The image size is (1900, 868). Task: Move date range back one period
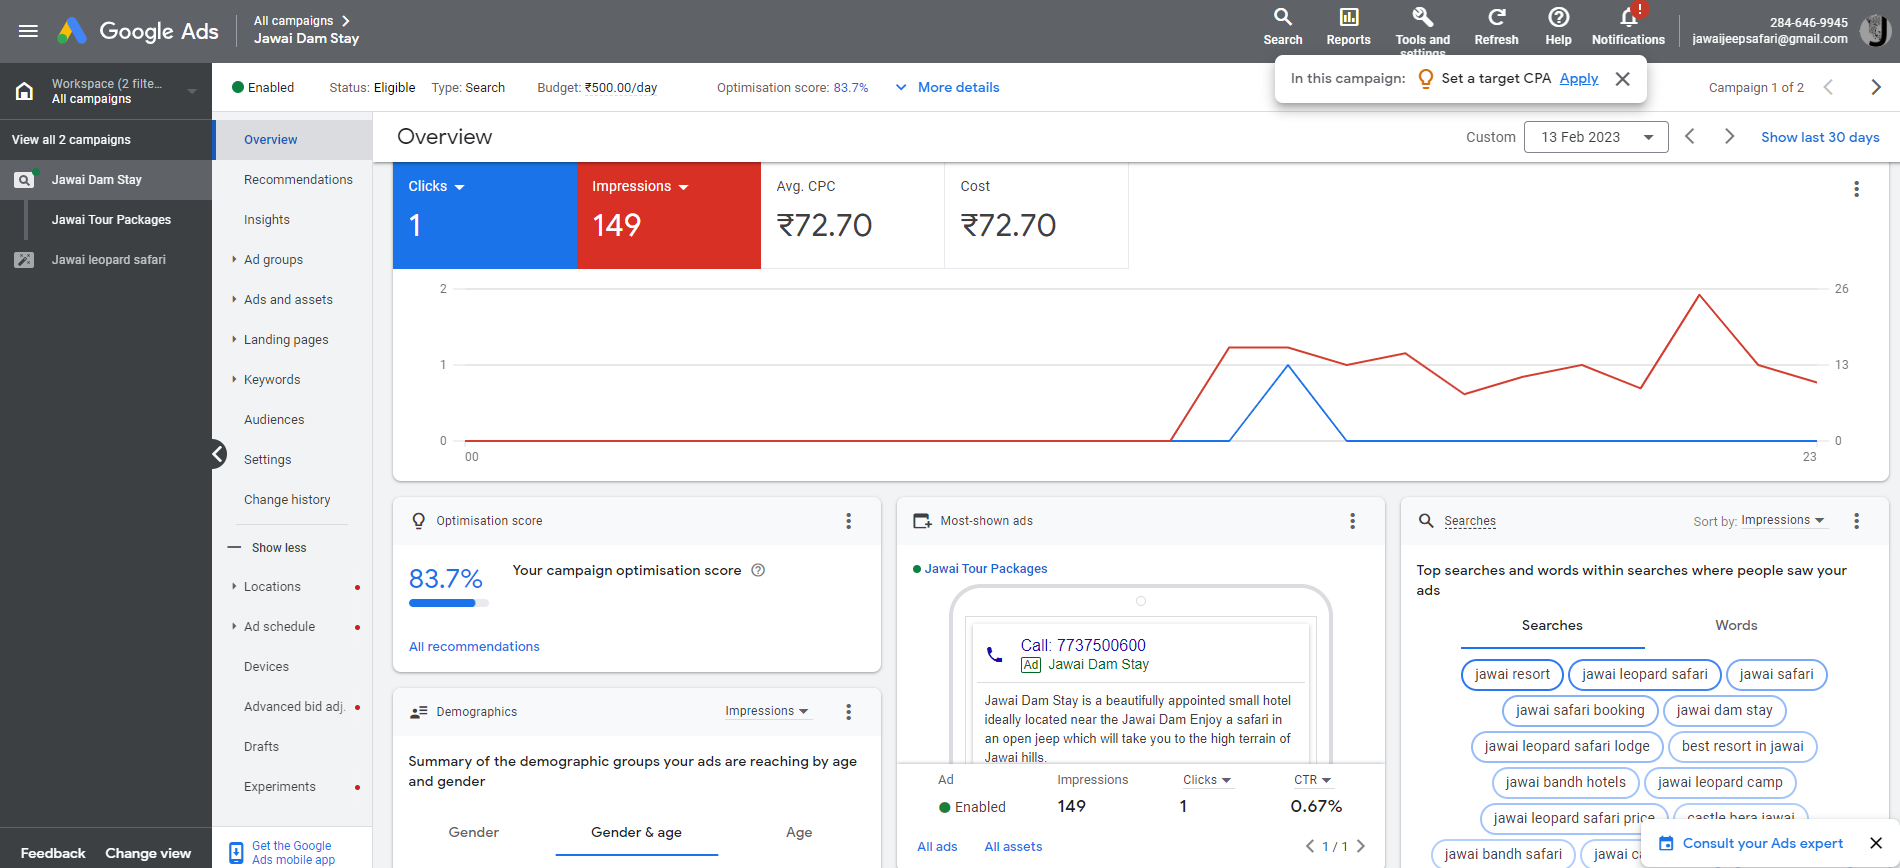click(1689, 136)
